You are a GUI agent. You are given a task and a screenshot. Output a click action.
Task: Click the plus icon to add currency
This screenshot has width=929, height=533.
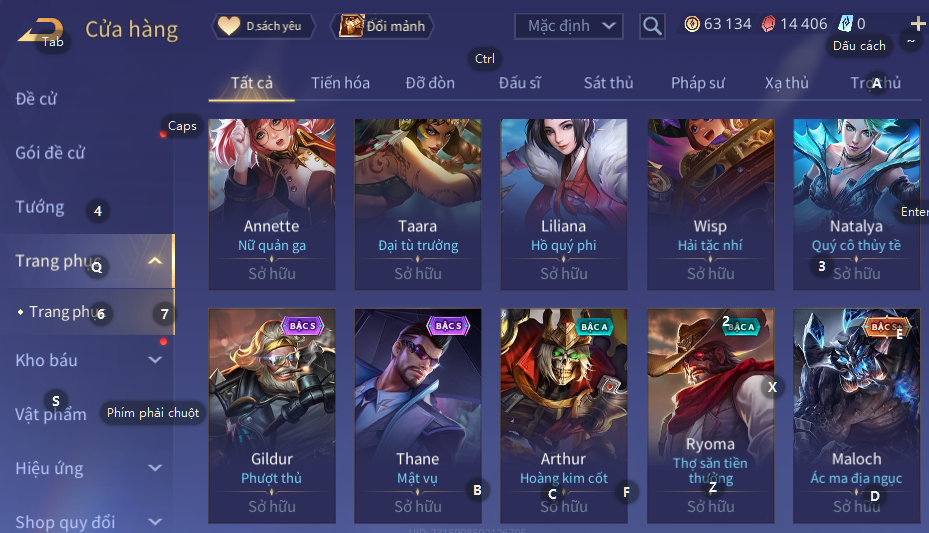[x=918, y=24]
